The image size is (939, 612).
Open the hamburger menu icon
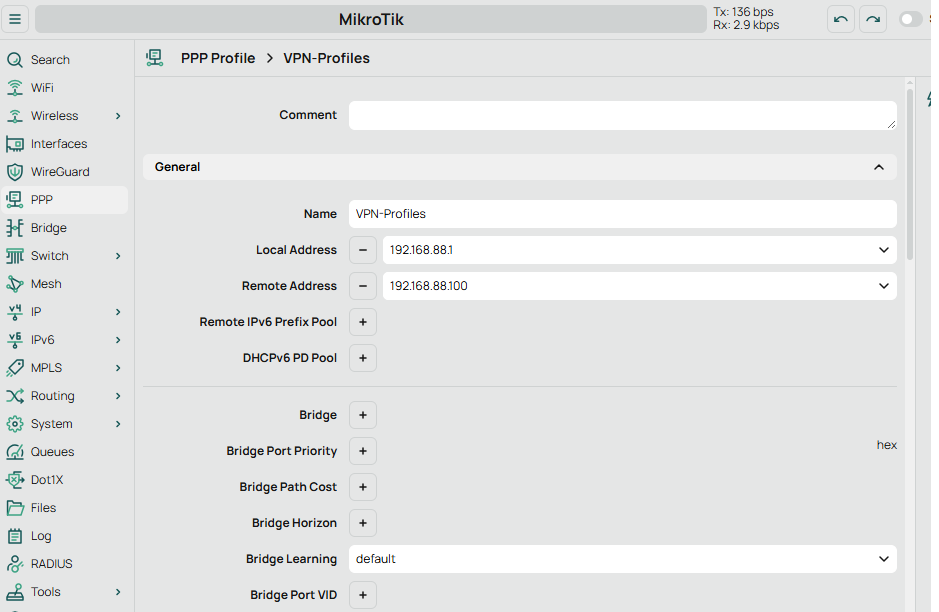coord(15,19)
